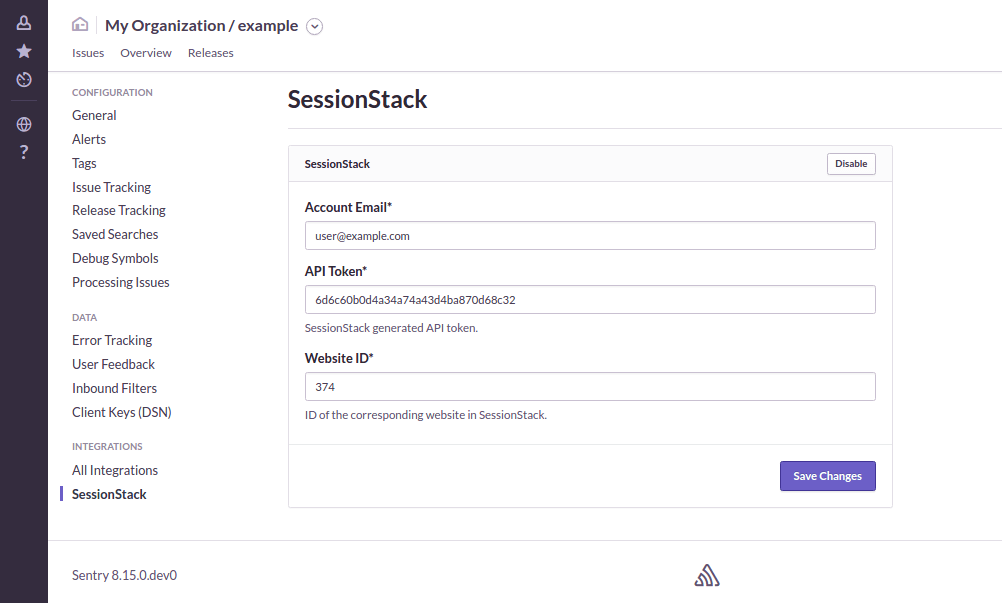Select the star icon for starred items
Screen dimensions: 1002x603
click(x=23, y=50)
